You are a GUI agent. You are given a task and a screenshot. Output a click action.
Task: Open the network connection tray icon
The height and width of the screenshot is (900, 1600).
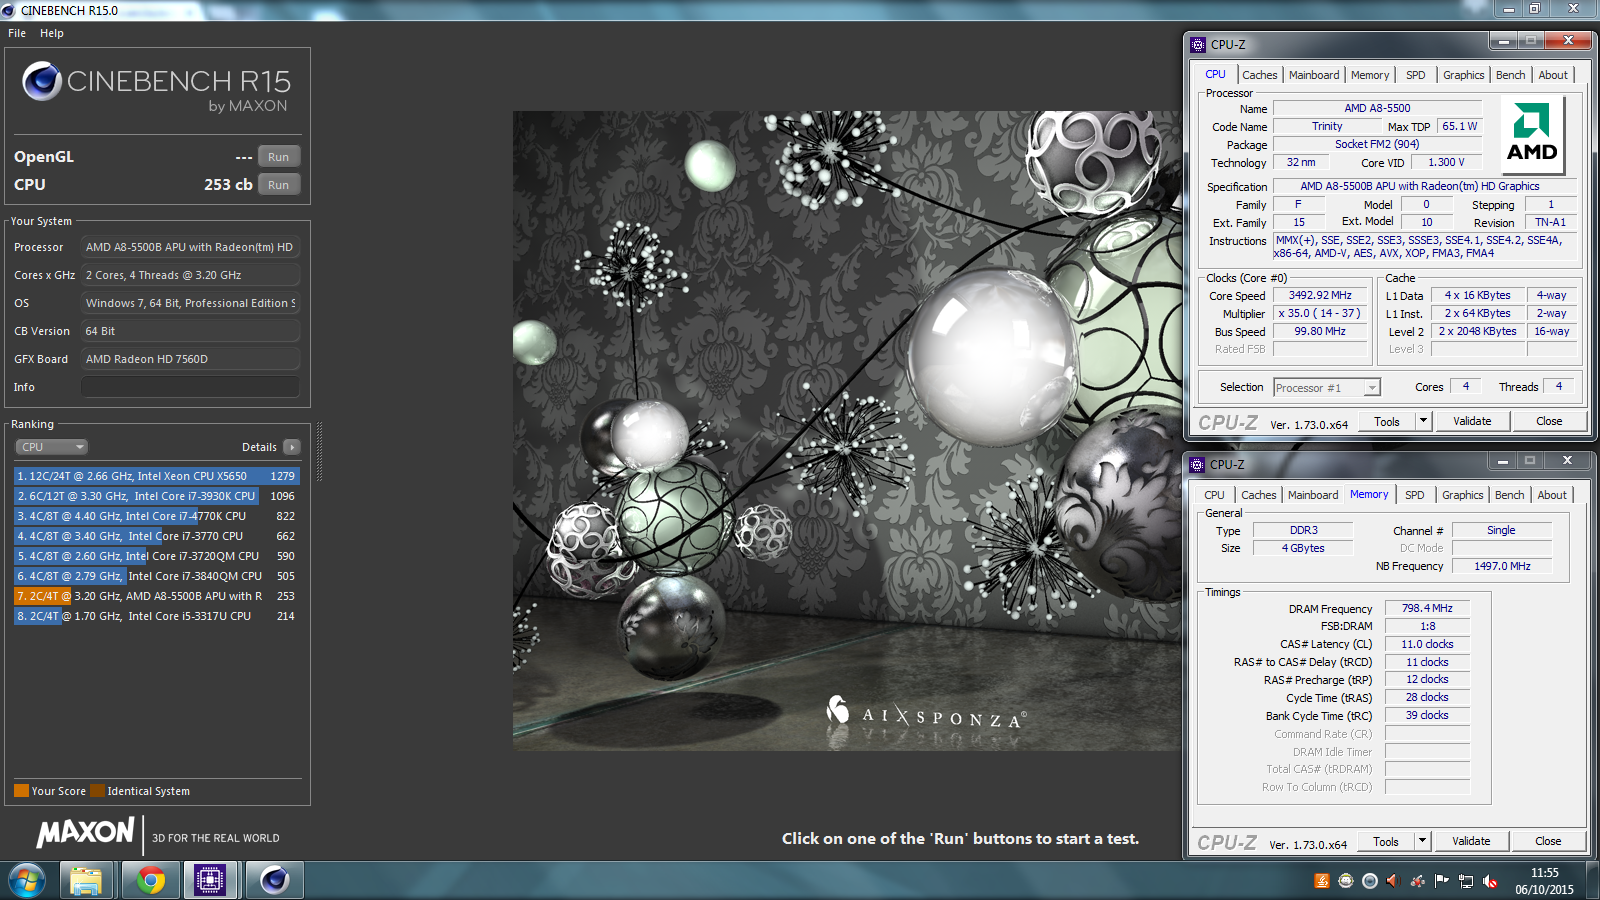[1466, 881]
